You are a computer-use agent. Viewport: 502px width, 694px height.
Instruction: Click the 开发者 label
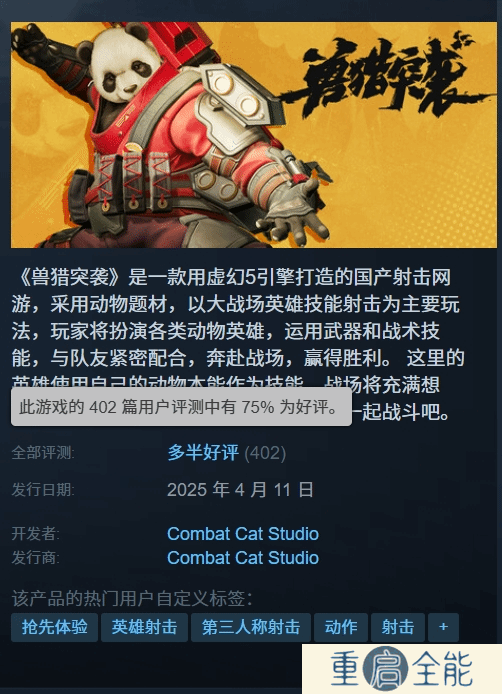pyautogui.click(x=35, y=534)
